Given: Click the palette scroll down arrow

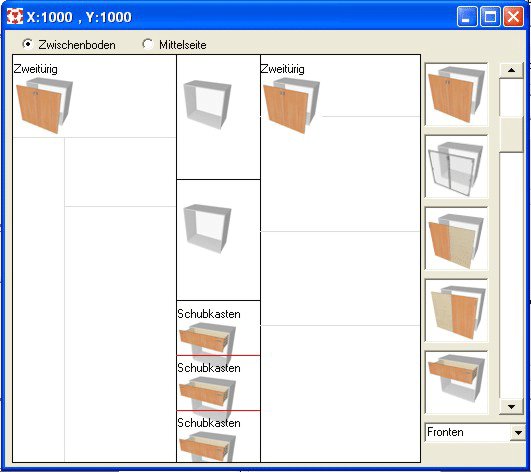Looking at the screenshot, I should coord(511,407).
